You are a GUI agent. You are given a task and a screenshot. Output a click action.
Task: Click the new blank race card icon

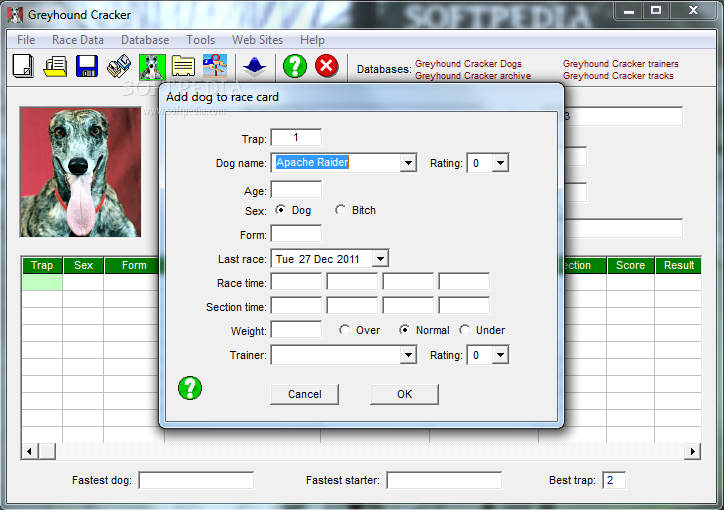pyautogui.click(x=23, y=66)
